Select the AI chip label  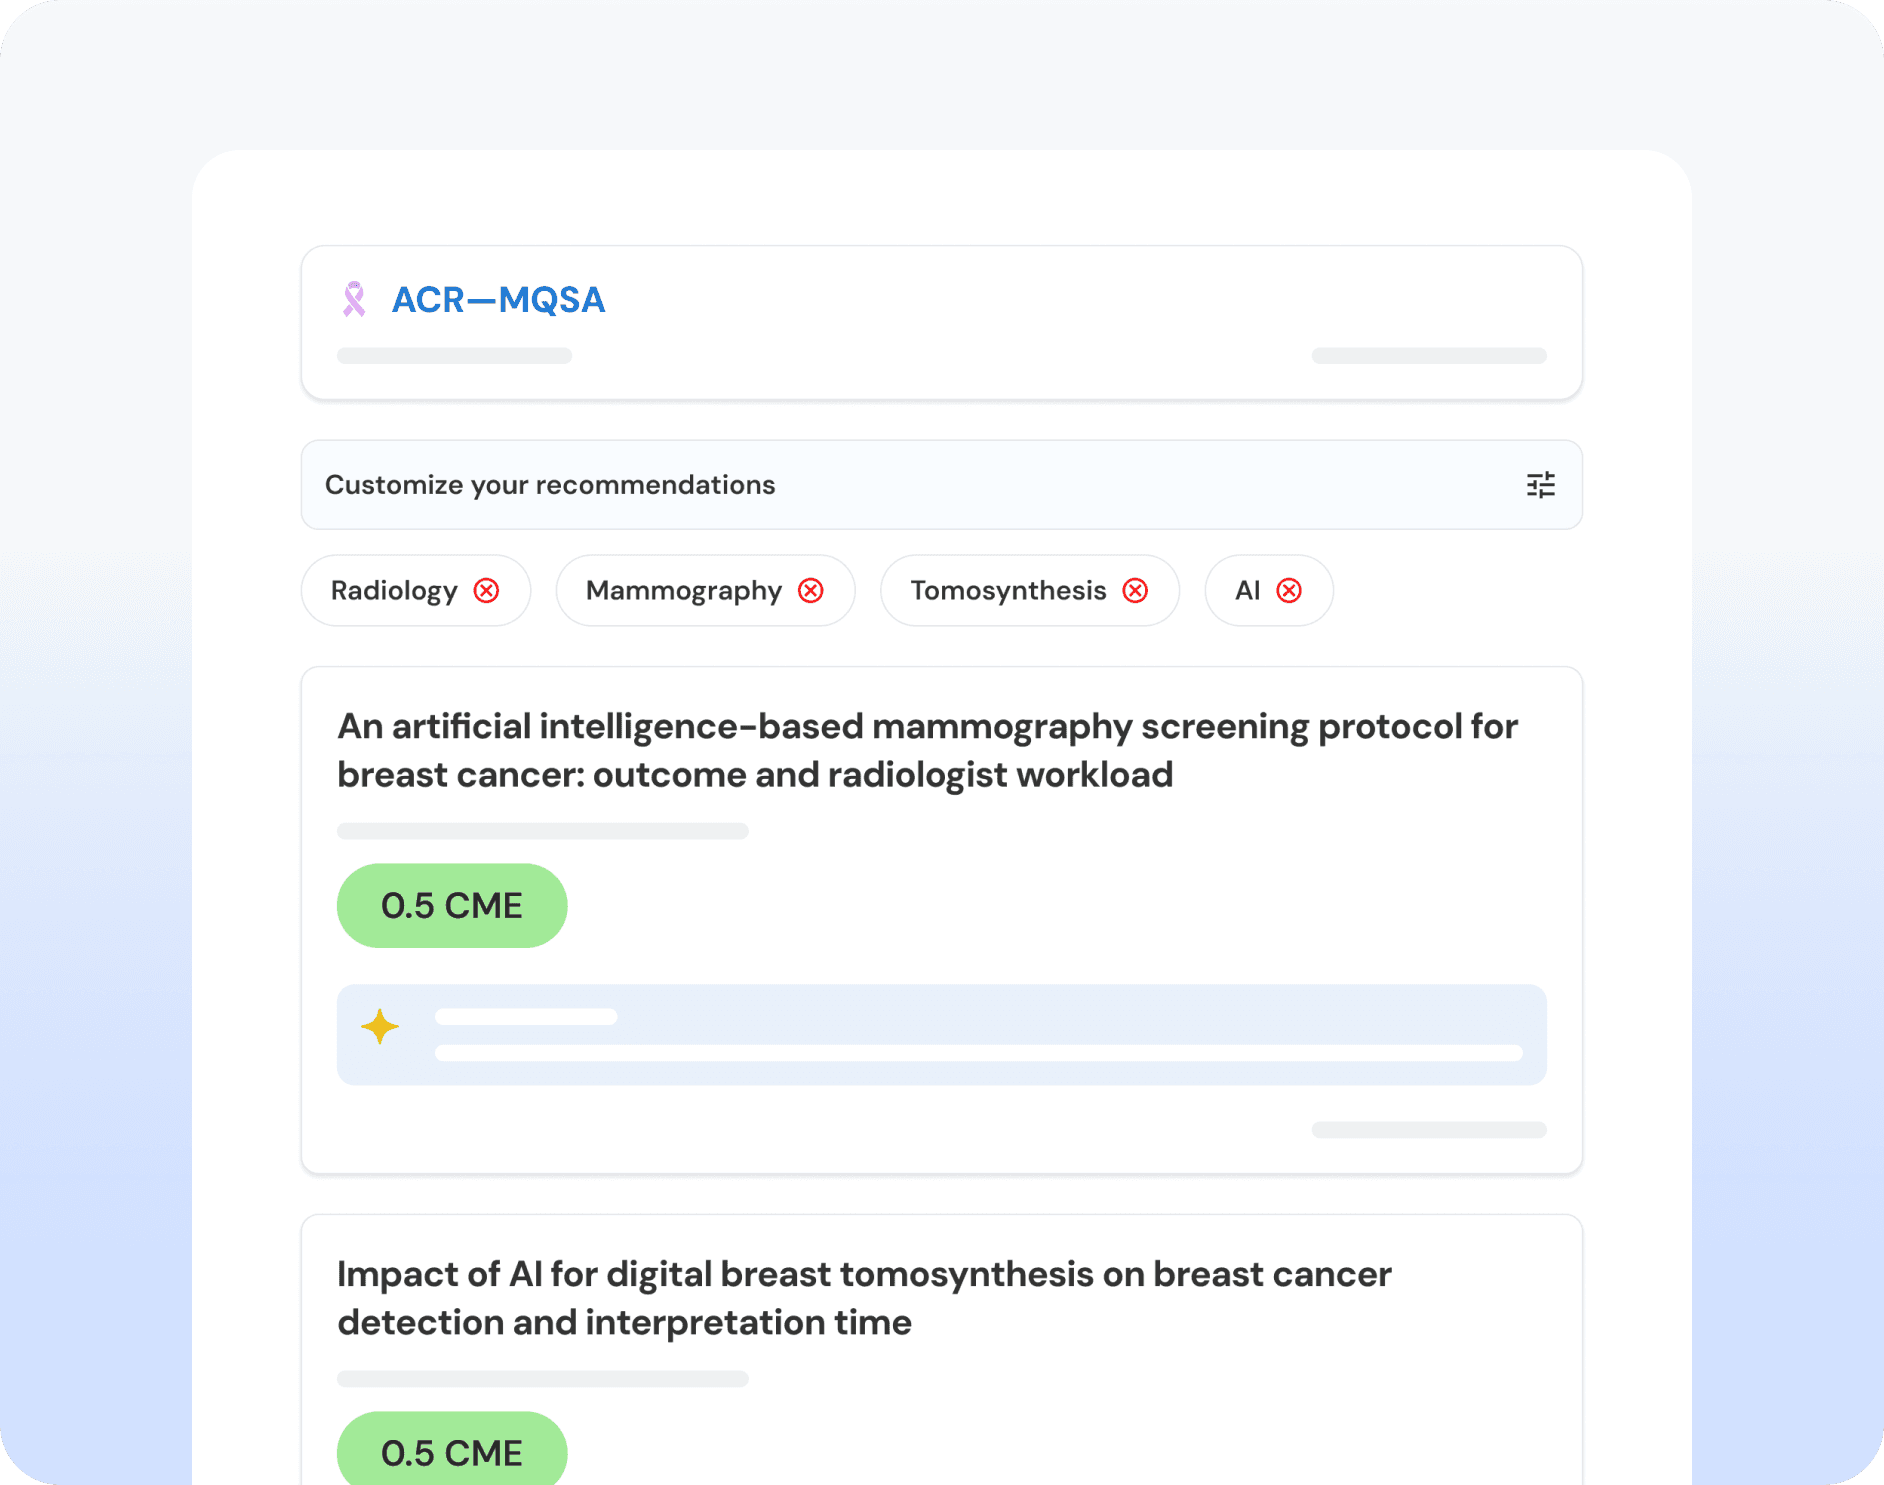[x=1247, y=591]
